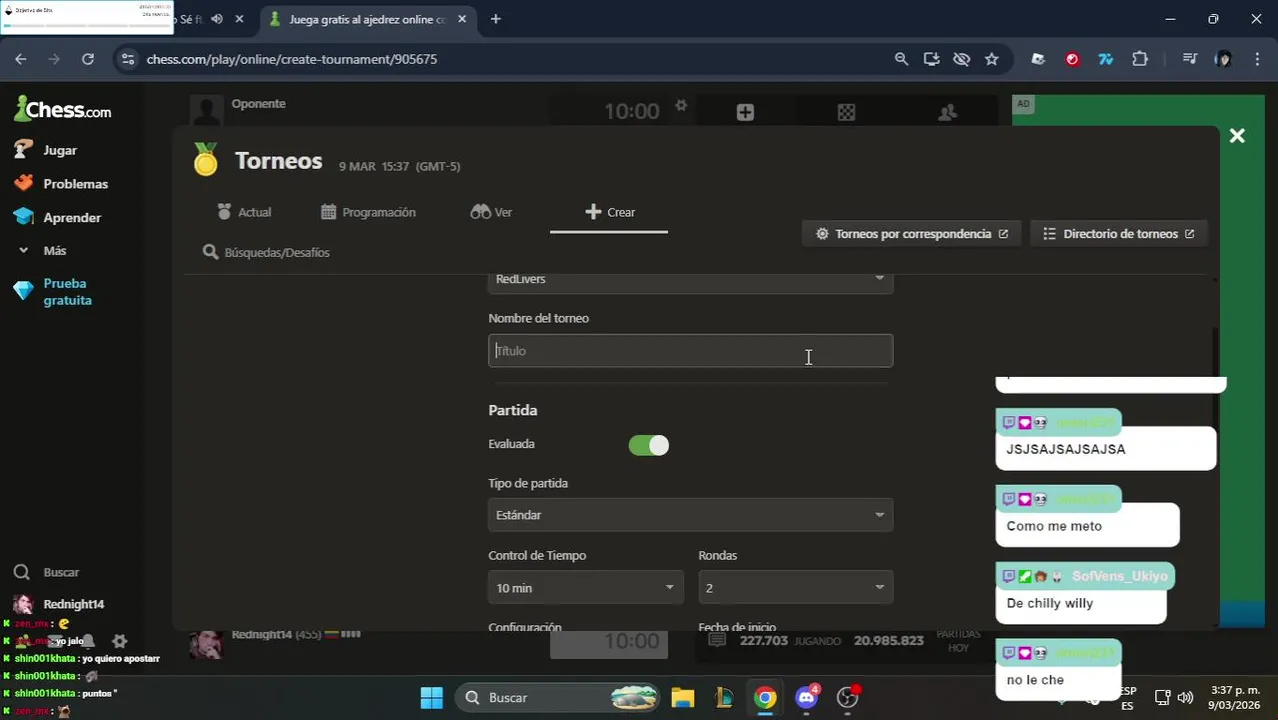Open OBS Studio from the taskbar
Image resolution: width=1278 pixels, height=720 pixels.
click(x=848, y=697)
